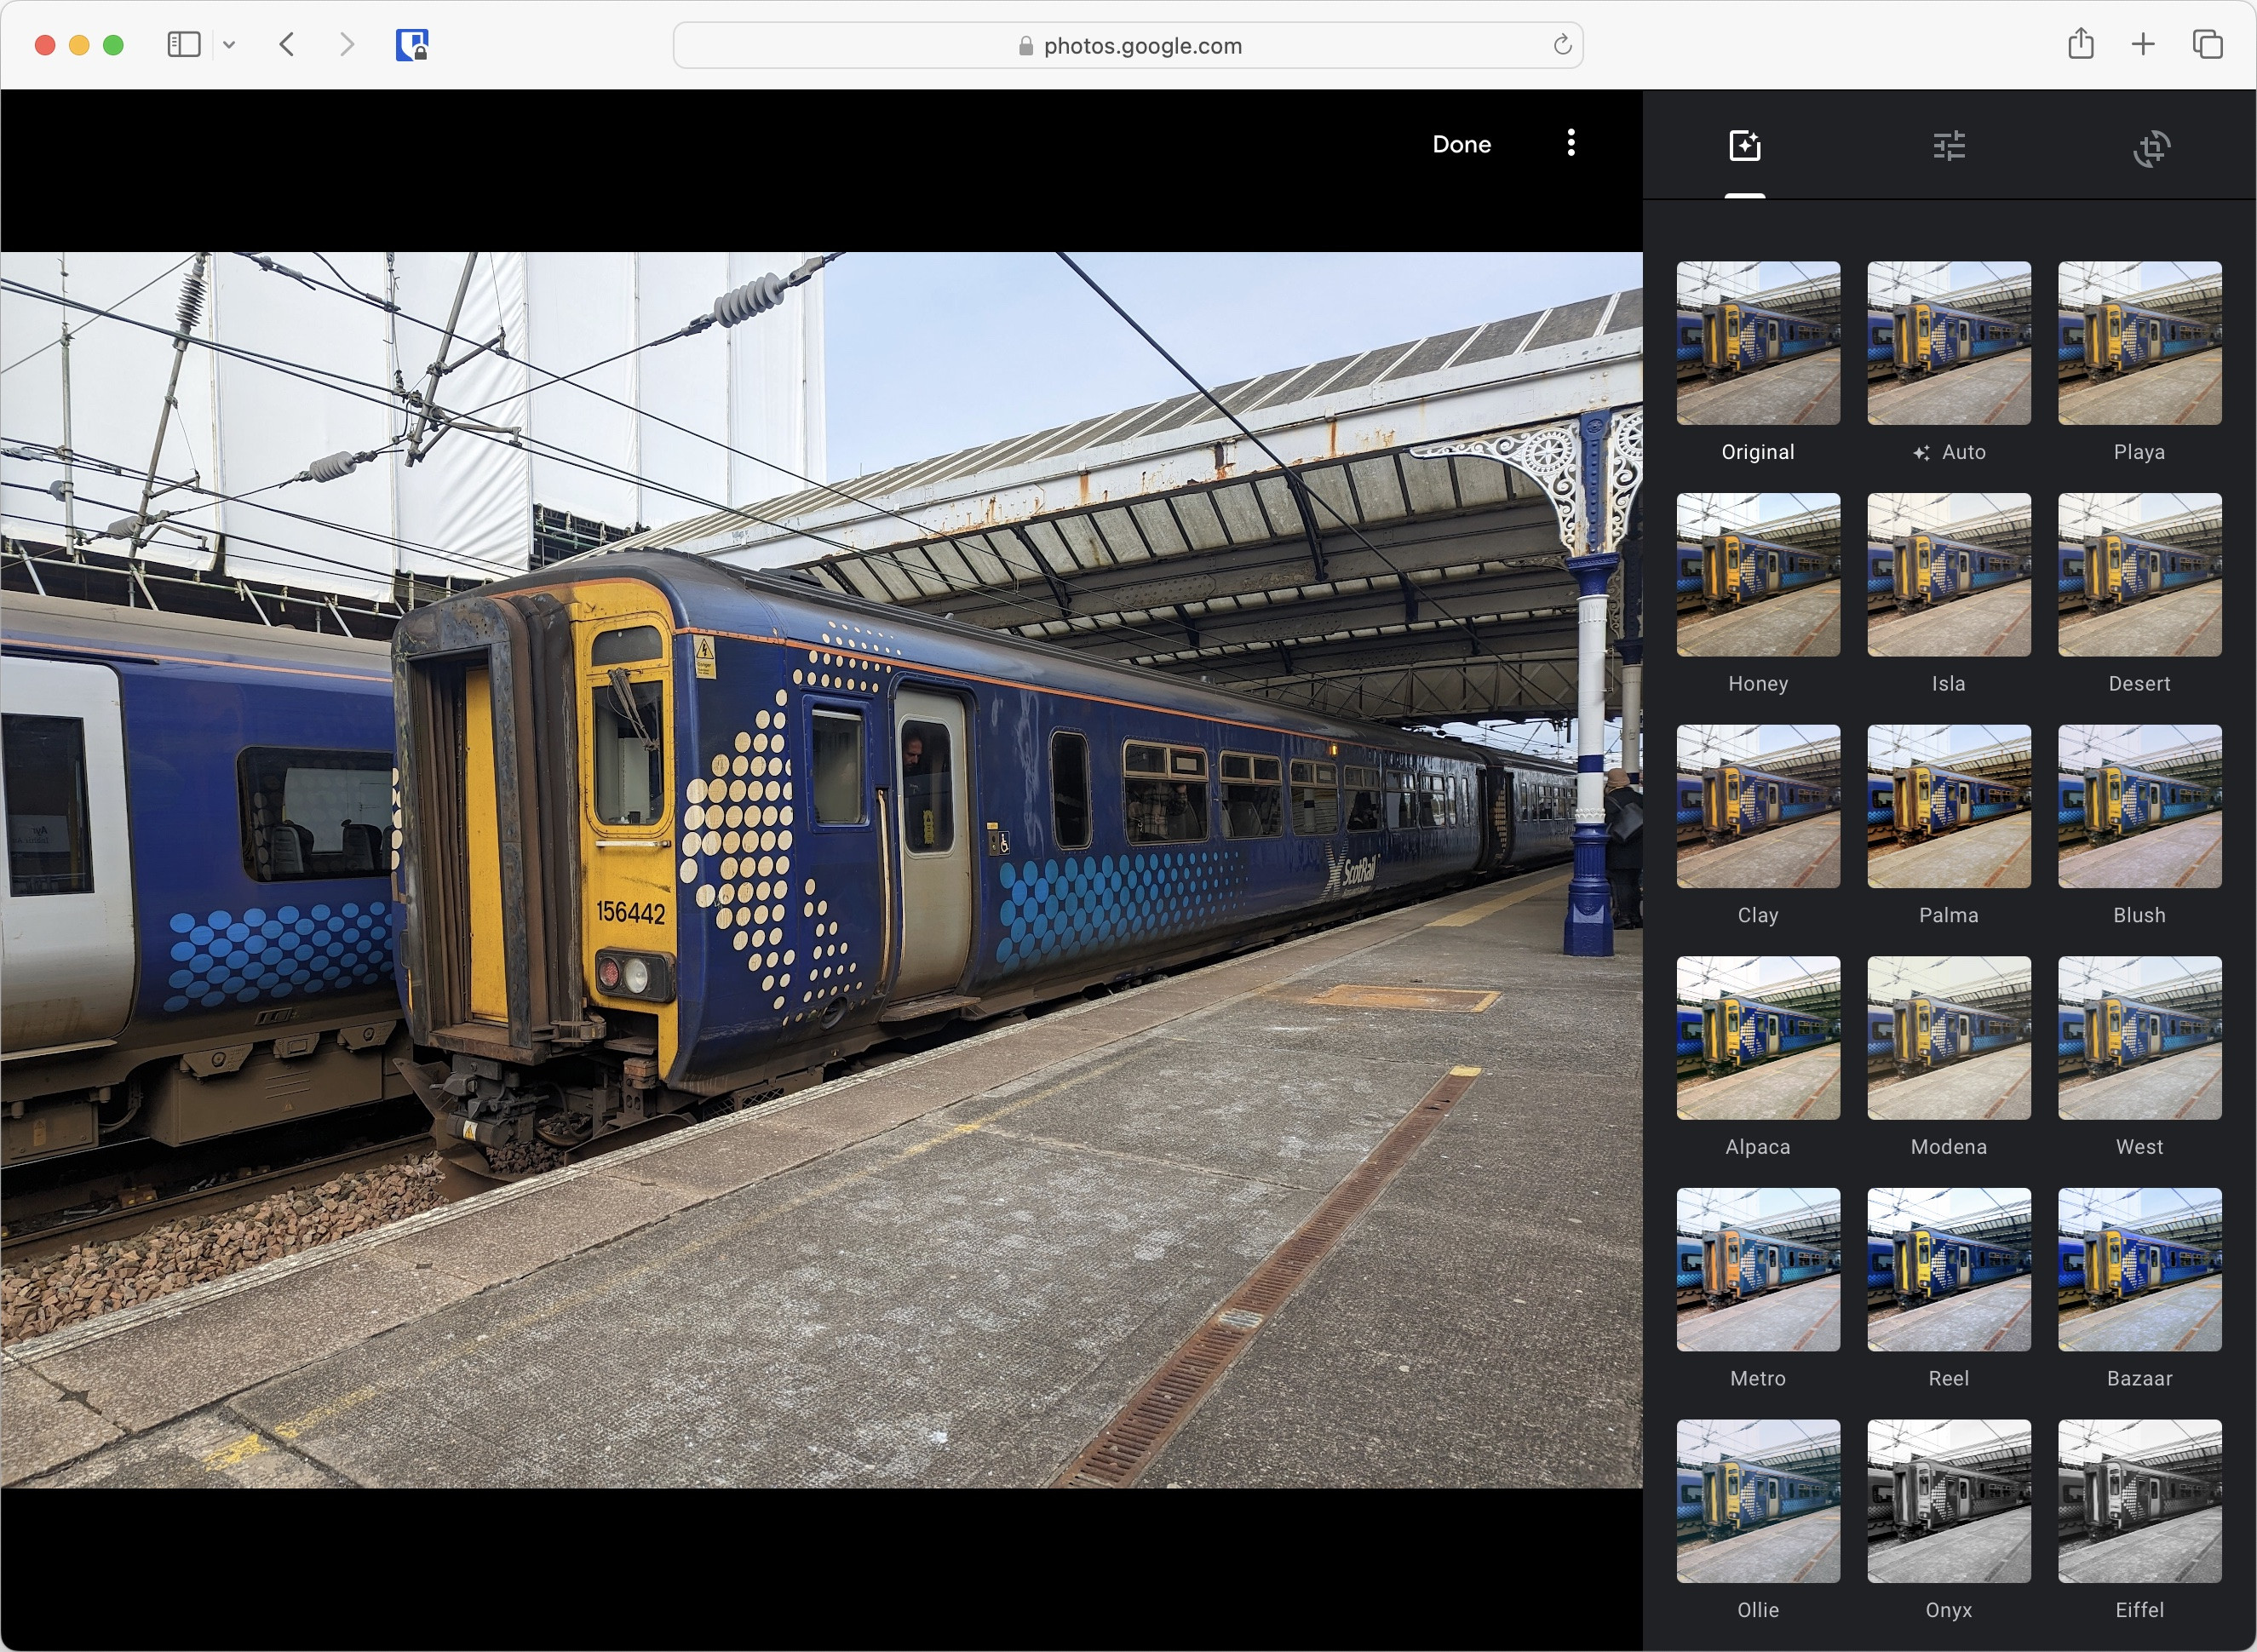Open the three-dot more options menu
The image size is (2257, 1652).
click(x=1571, y=143)
